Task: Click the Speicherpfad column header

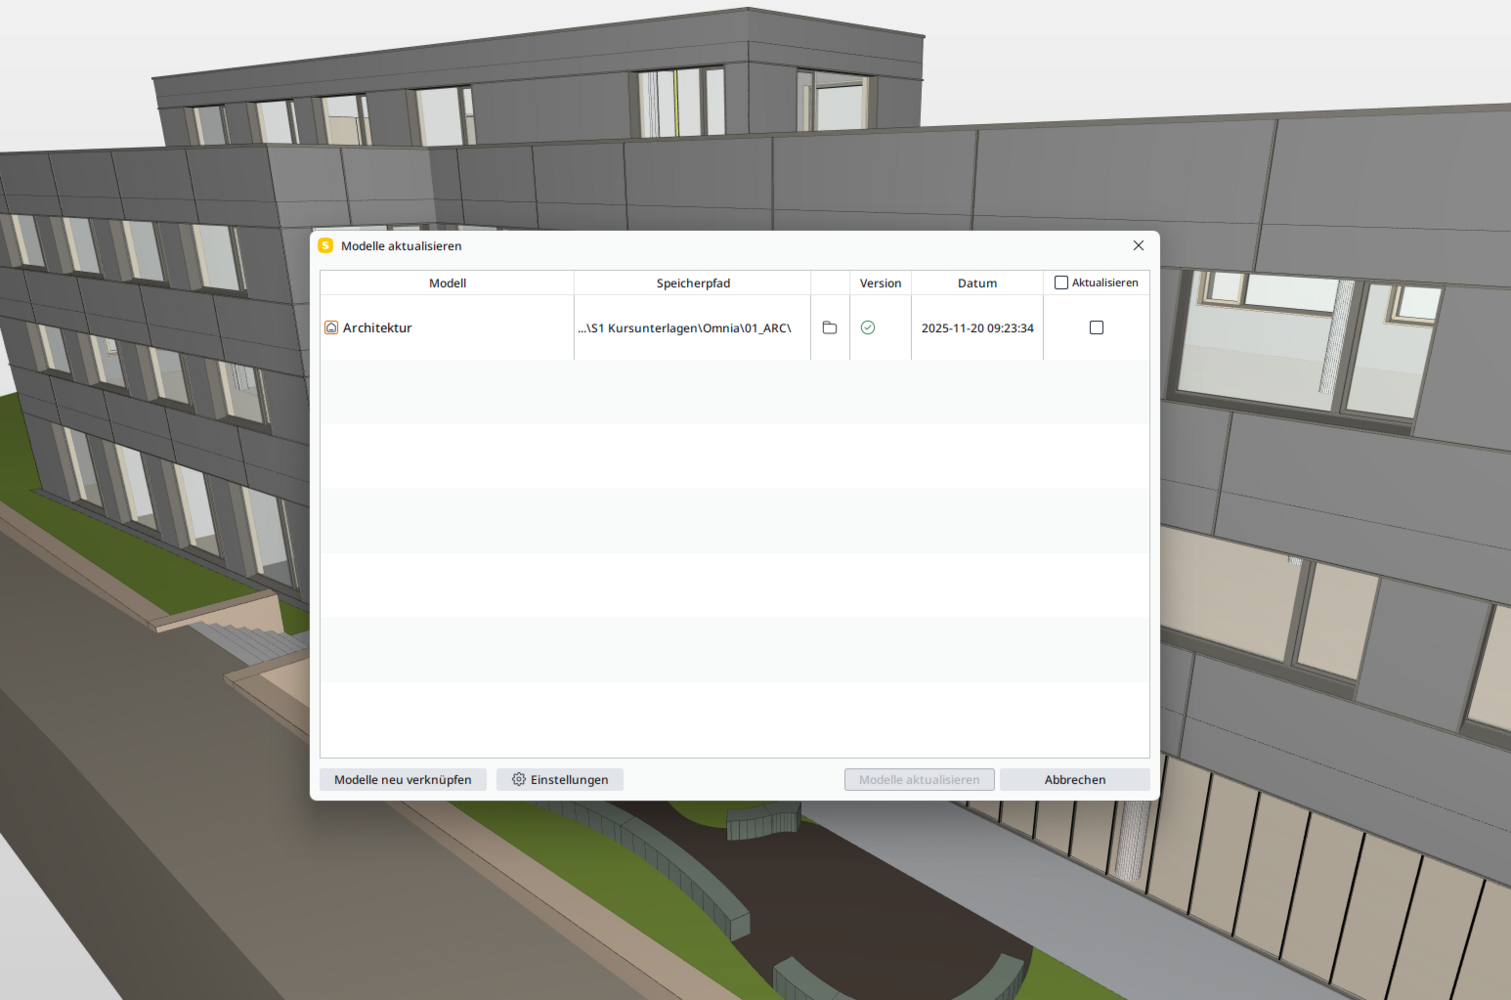Action: pyautogui.click(x=692, y=283)
